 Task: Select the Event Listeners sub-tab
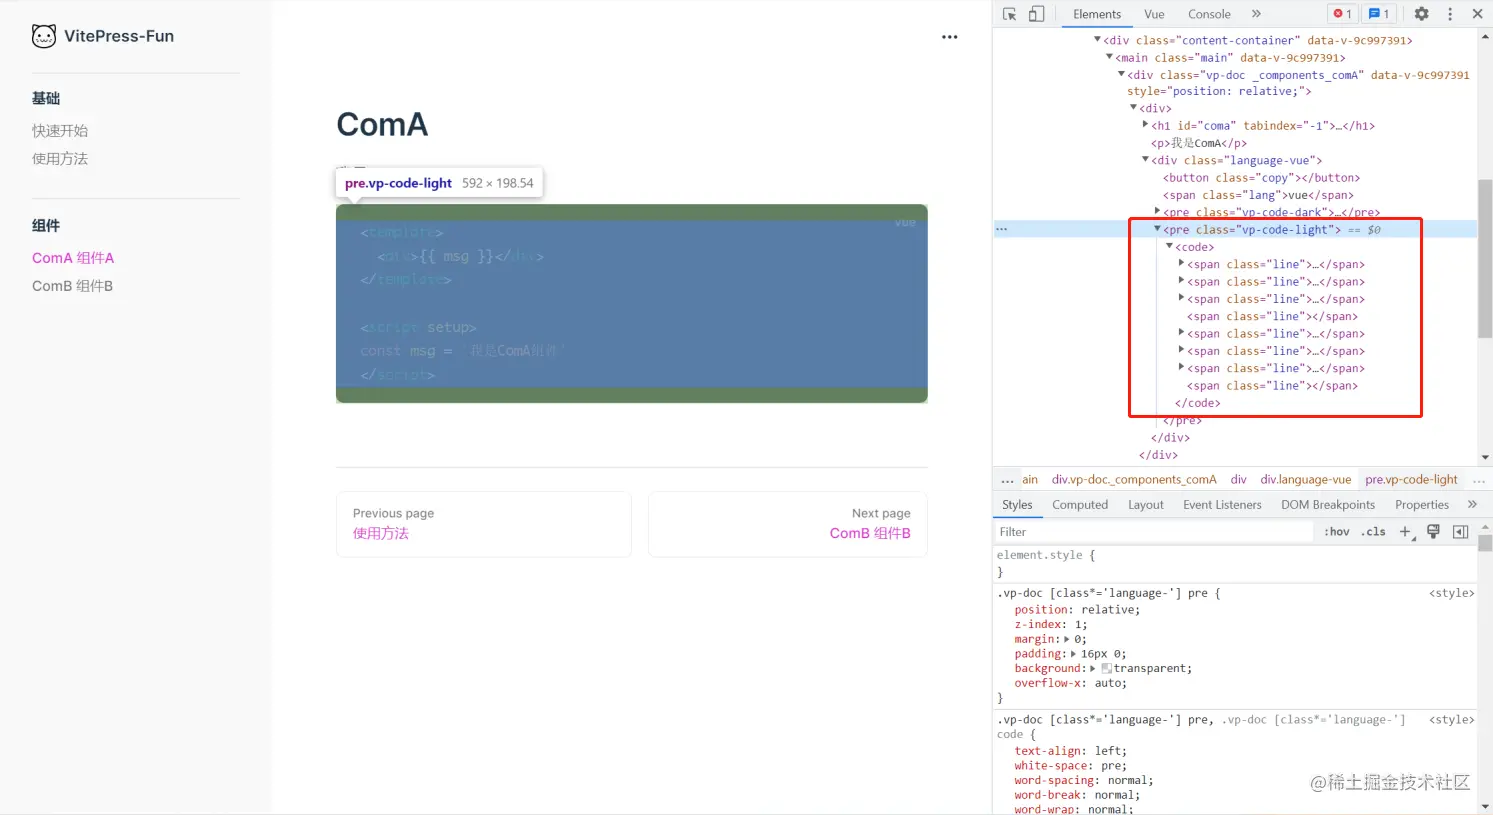point(1222,505)
